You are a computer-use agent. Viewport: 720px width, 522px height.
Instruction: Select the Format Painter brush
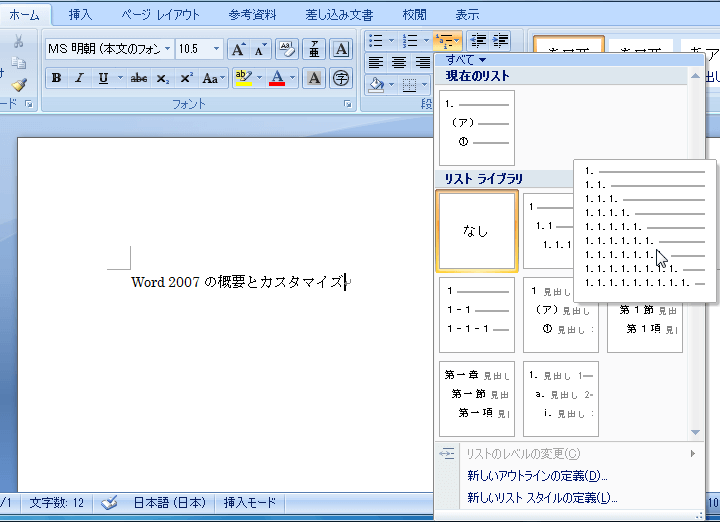(19, 84)
